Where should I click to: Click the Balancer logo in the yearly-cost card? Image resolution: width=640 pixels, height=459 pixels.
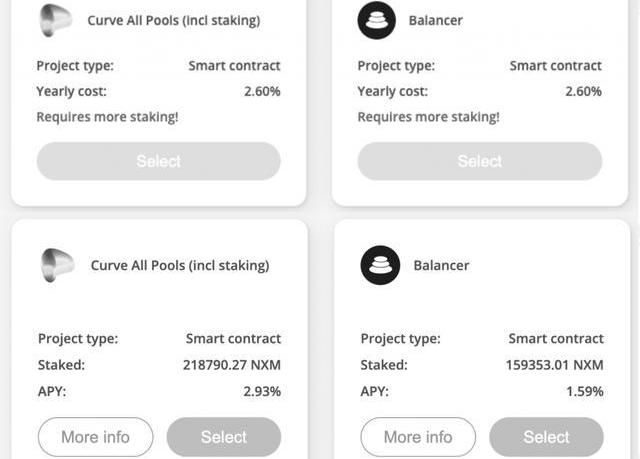click(377, 20)
